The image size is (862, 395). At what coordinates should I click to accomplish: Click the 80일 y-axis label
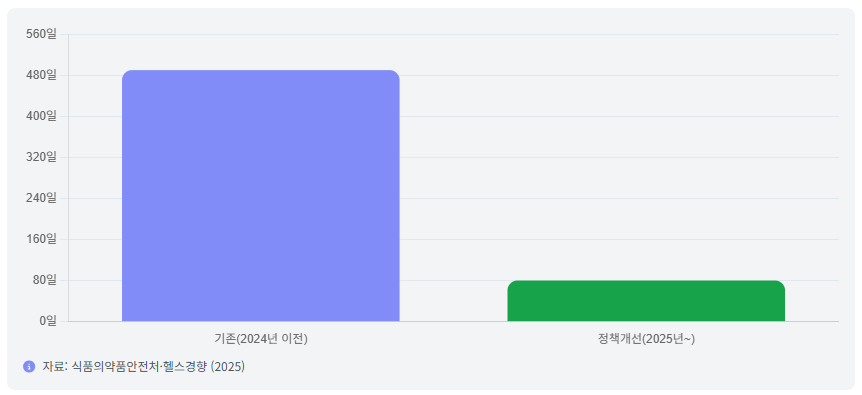coord(44,280)
